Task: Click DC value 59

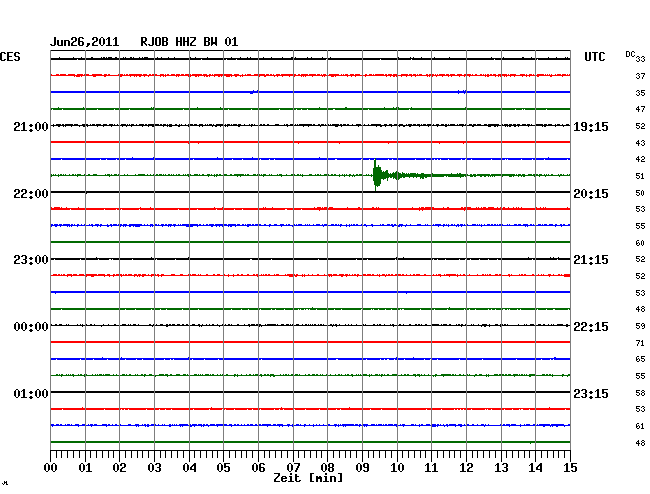Action: click(640, 326)
